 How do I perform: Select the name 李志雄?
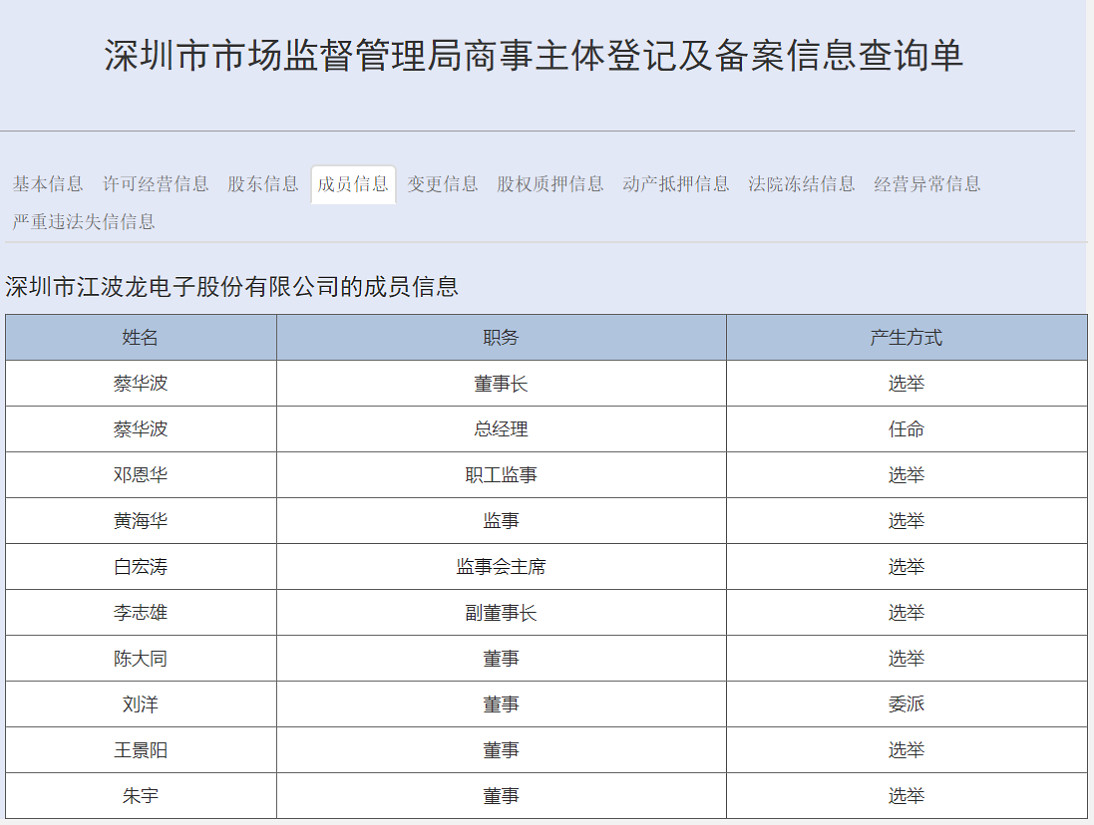[140, 613]
